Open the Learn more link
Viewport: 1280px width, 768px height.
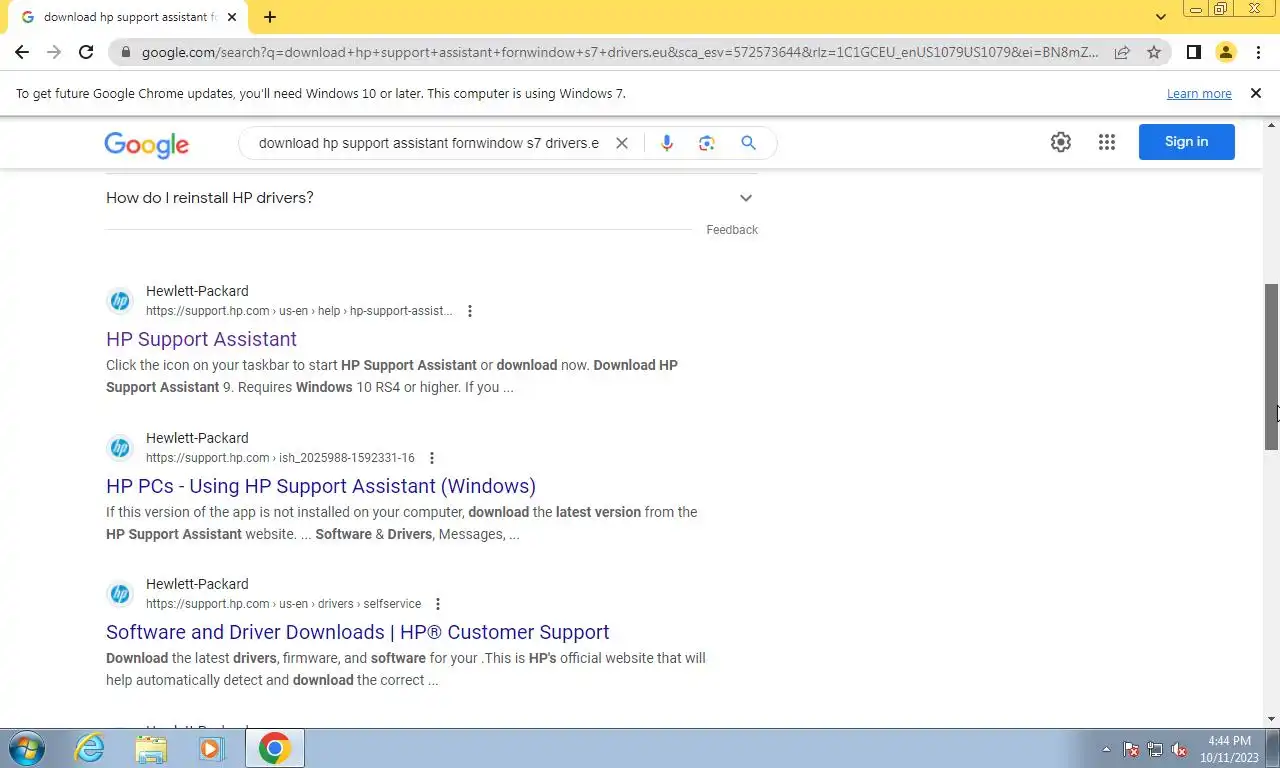click(x=1199, y=93)
